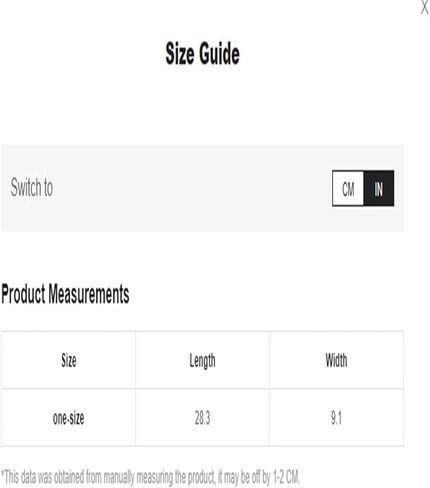Click the gray unit switch bar

click(202, 188)
